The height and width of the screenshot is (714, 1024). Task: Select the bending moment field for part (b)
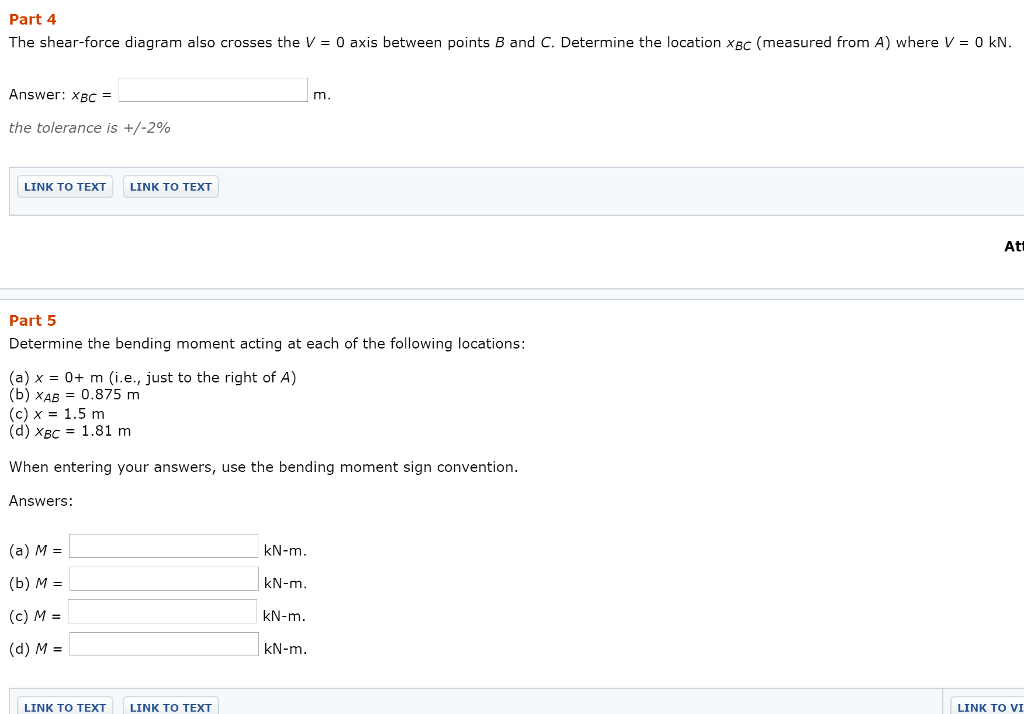coord(163,578)
